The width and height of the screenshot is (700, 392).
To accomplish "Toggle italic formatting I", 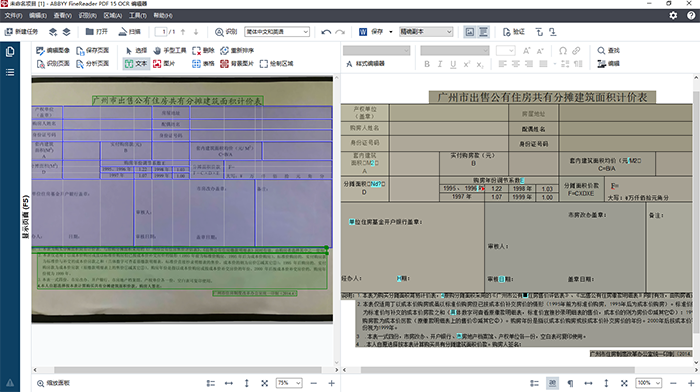I will point(440,64).
